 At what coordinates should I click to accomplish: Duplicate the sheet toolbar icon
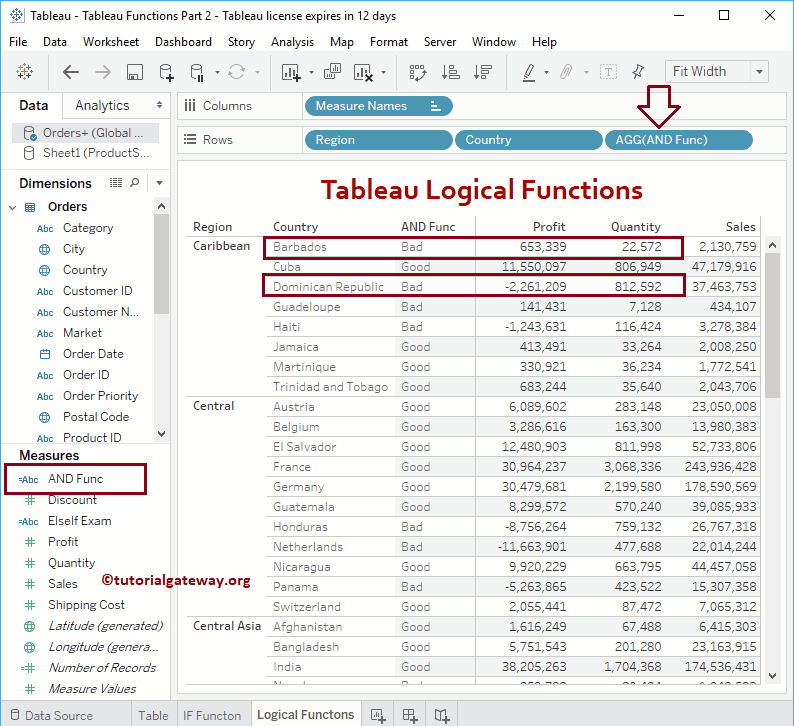point(332,72)
